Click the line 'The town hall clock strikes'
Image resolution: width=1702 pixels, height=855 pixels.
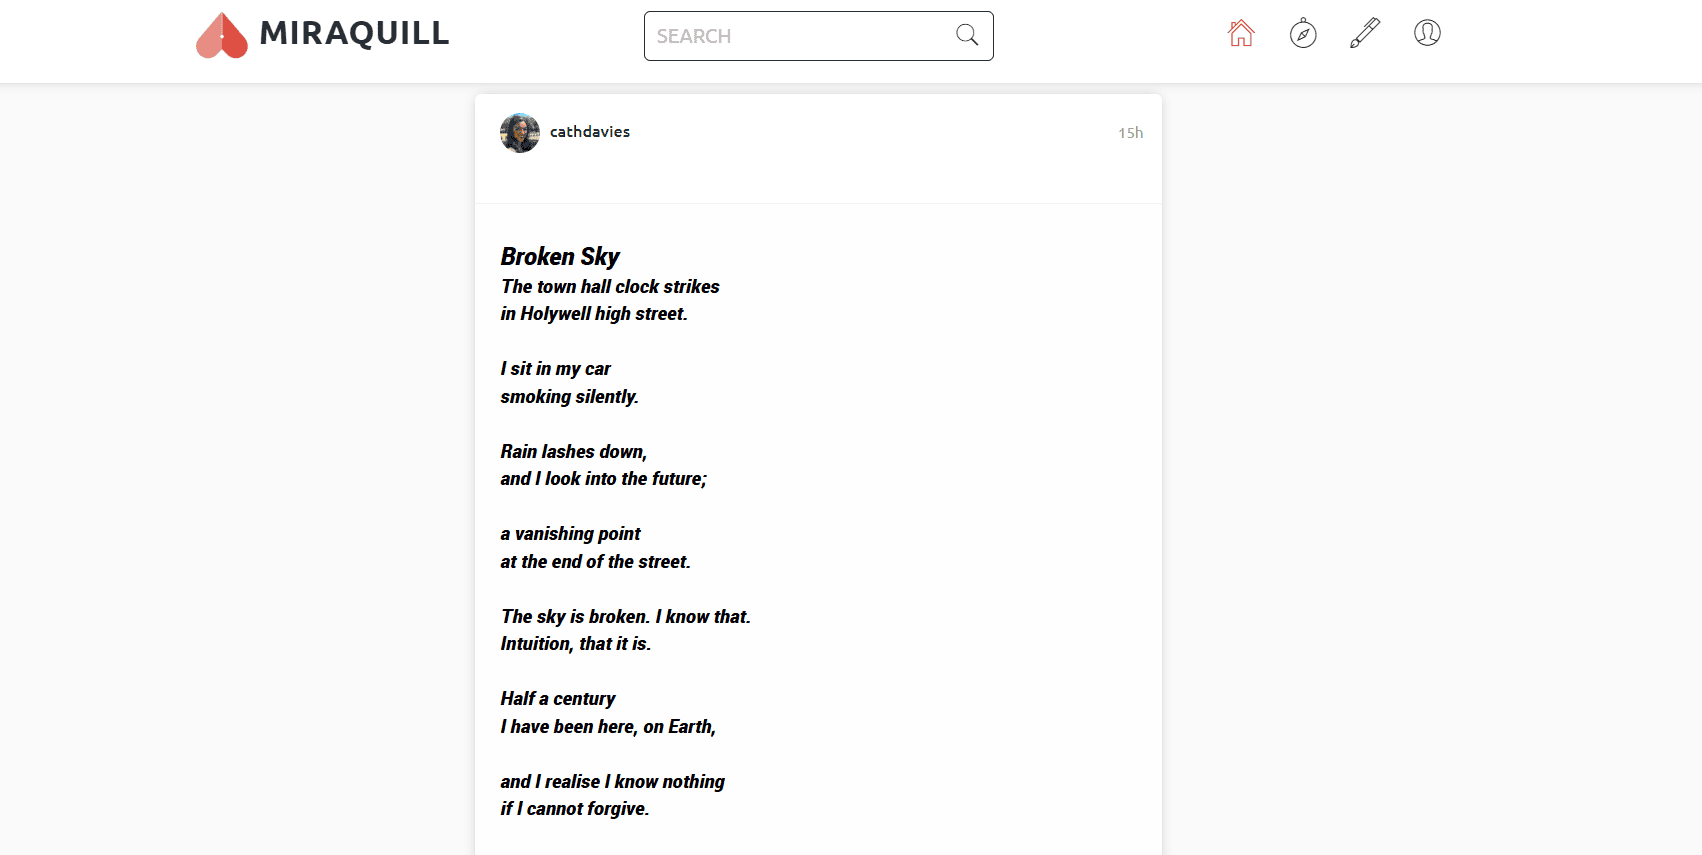(609, 287)
